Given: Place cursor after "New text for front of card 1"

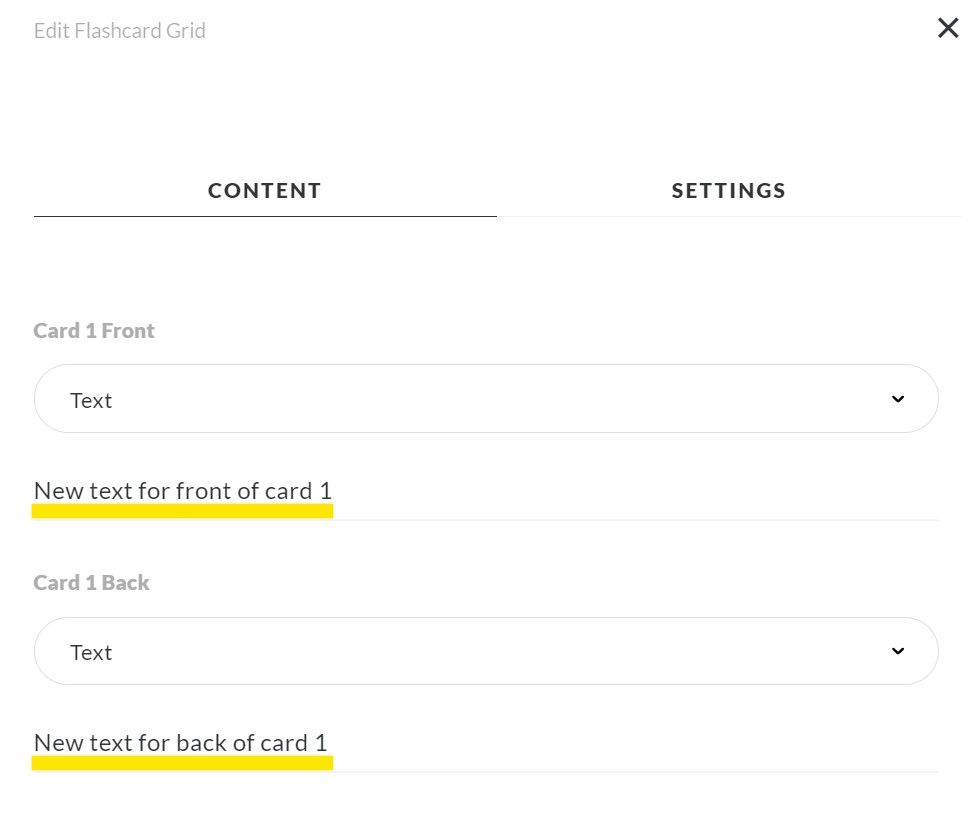Looking at the screenshot, I should (x=334, y=491).
